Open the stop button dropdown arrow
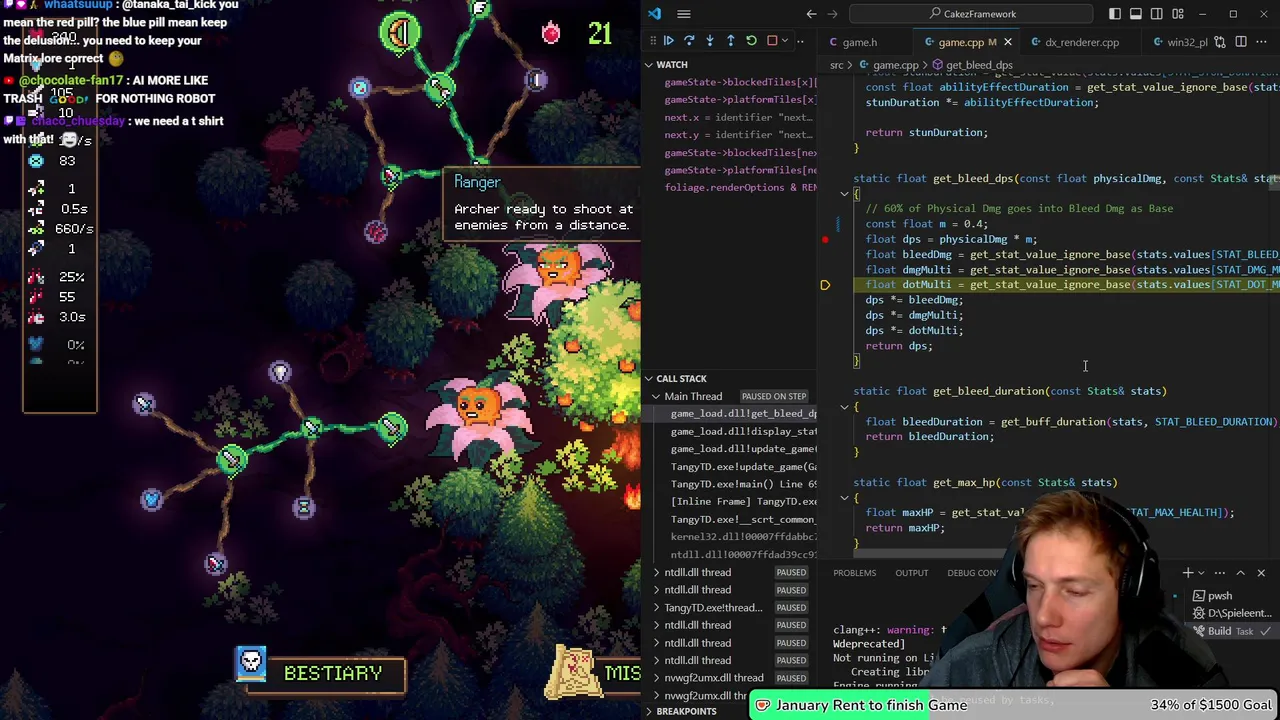The image size is (1280, 720). click(x=786, y=41)
